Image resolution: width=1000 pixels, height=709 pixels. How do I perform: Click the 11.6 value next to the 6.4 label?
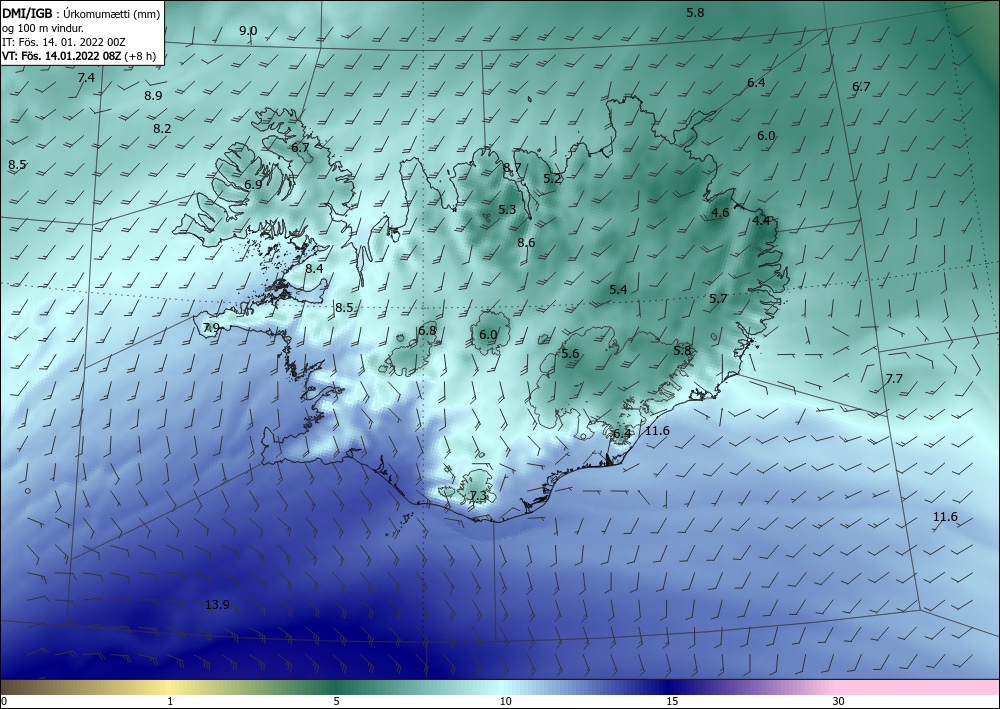(x=658, y=431)
